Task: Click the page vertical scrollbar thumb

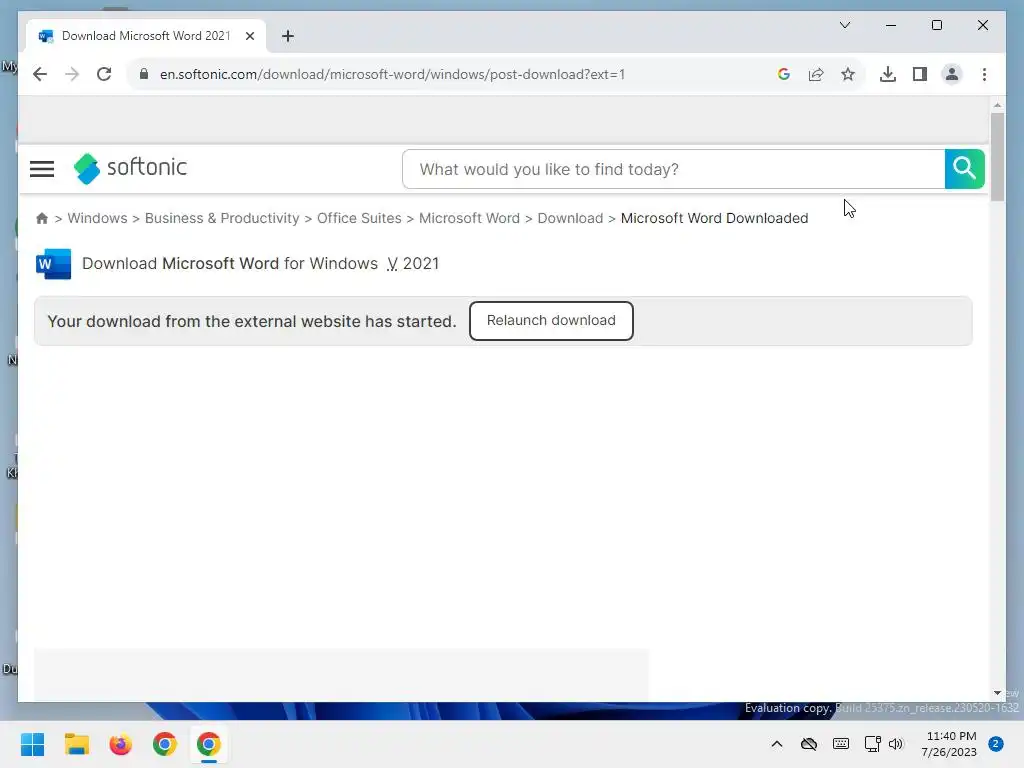Action: (x=997, y=157)
